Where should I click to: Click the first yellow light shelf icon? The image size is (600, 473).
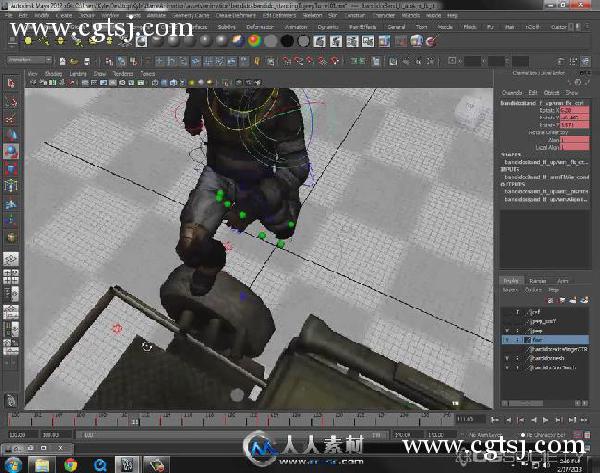pos(28,41)
